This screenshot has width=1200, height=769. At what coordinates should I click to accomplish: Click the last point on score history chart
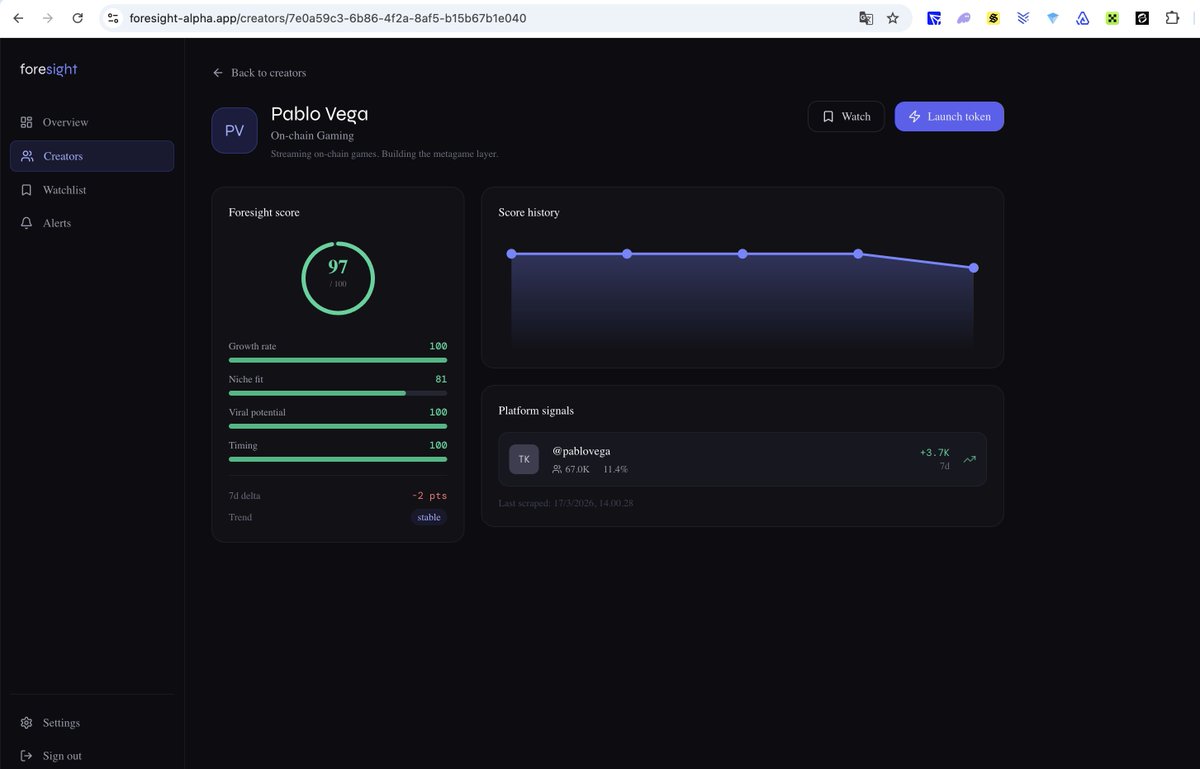pyautogui.click(x=974, y=268)
